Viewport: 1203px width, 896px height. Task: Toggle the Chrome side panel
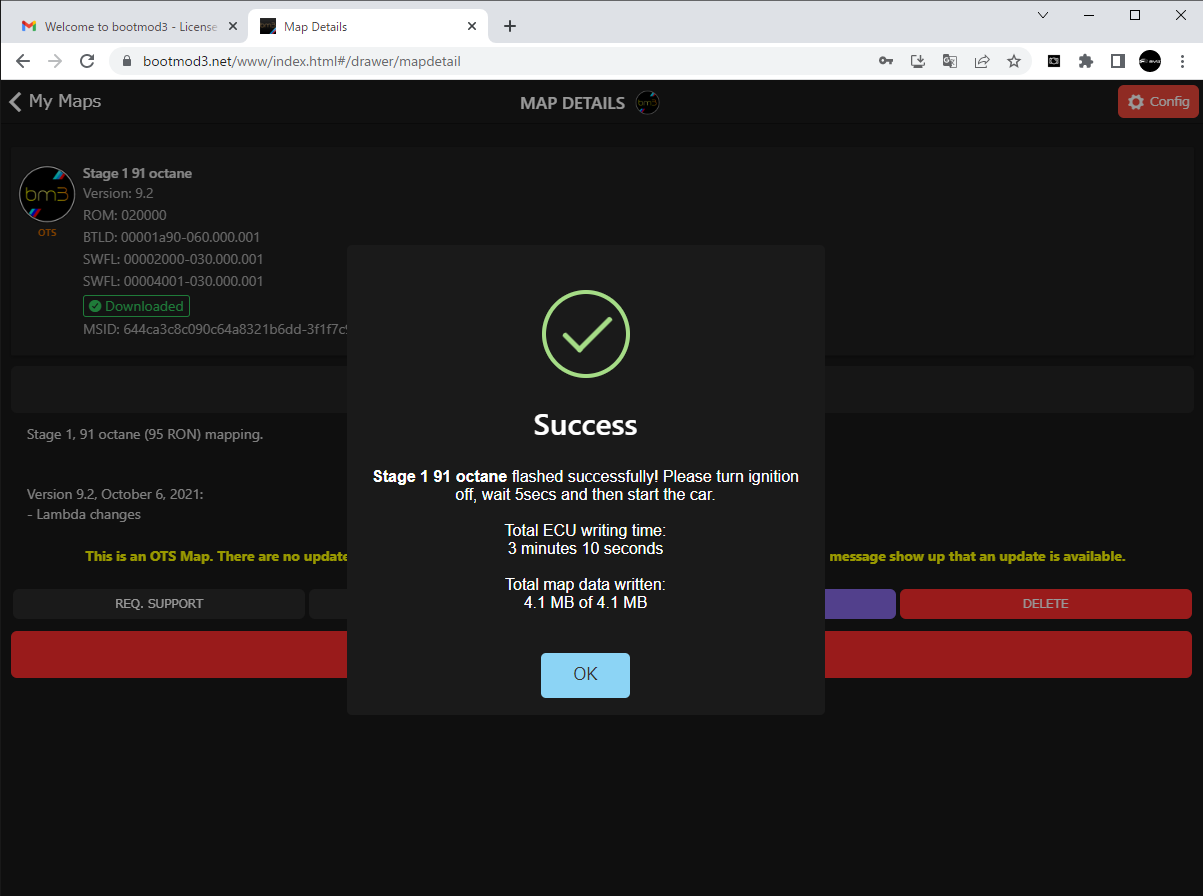pos(1118,61)
